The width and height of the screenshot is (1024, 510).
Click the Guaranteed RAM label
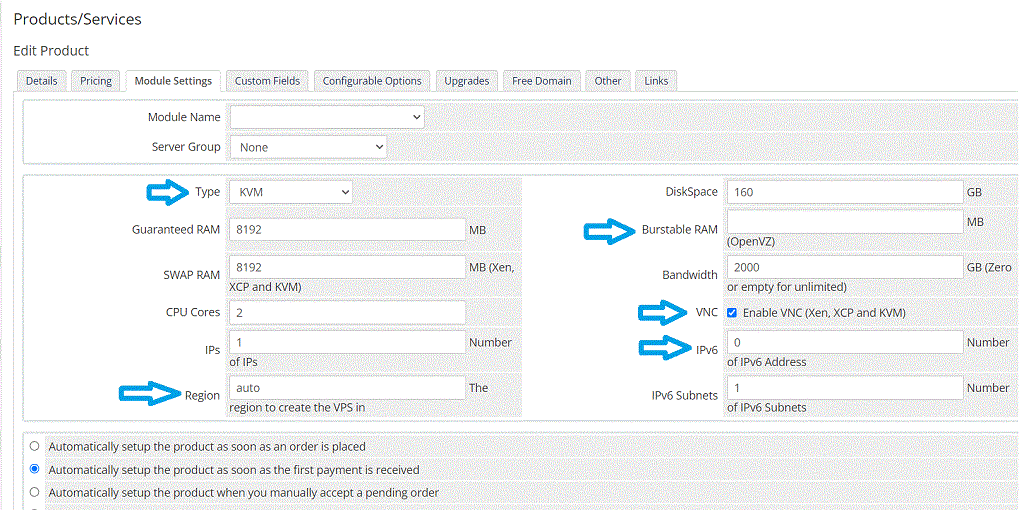click(x=176, y=230)
